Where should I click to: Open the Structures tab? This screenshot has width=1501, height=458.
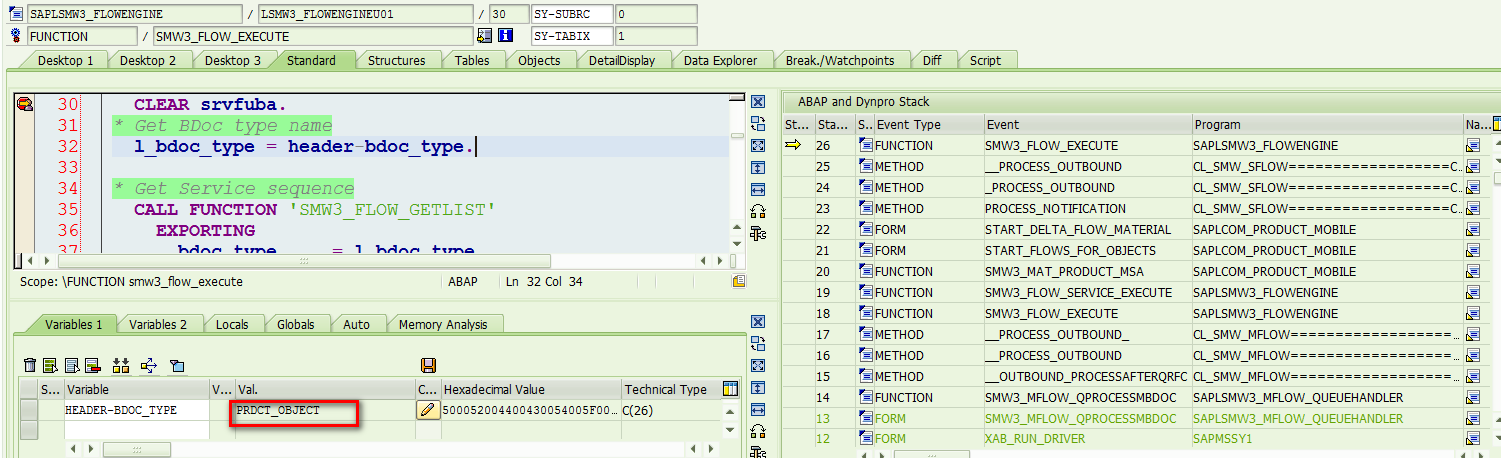click(396, 60)
